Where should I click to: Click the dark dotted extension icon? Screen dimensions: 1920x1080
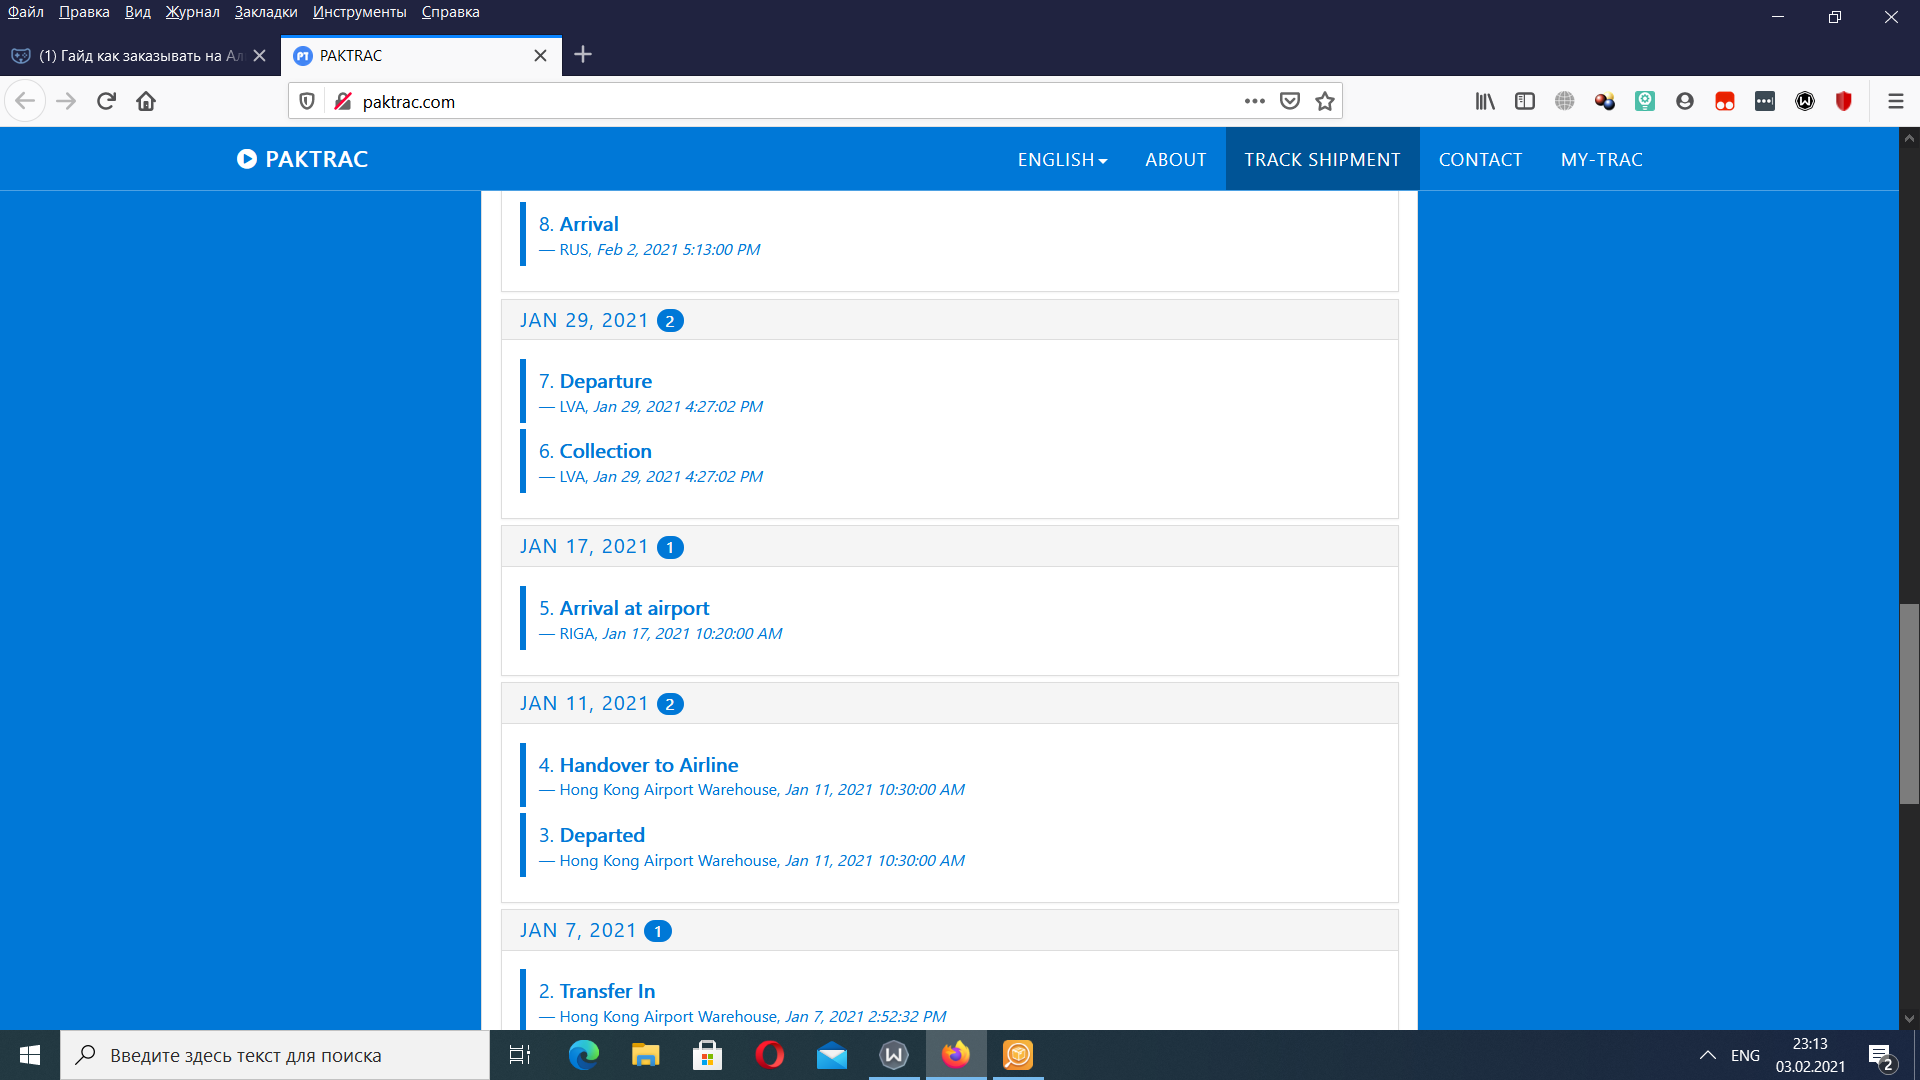point(1765,101)
